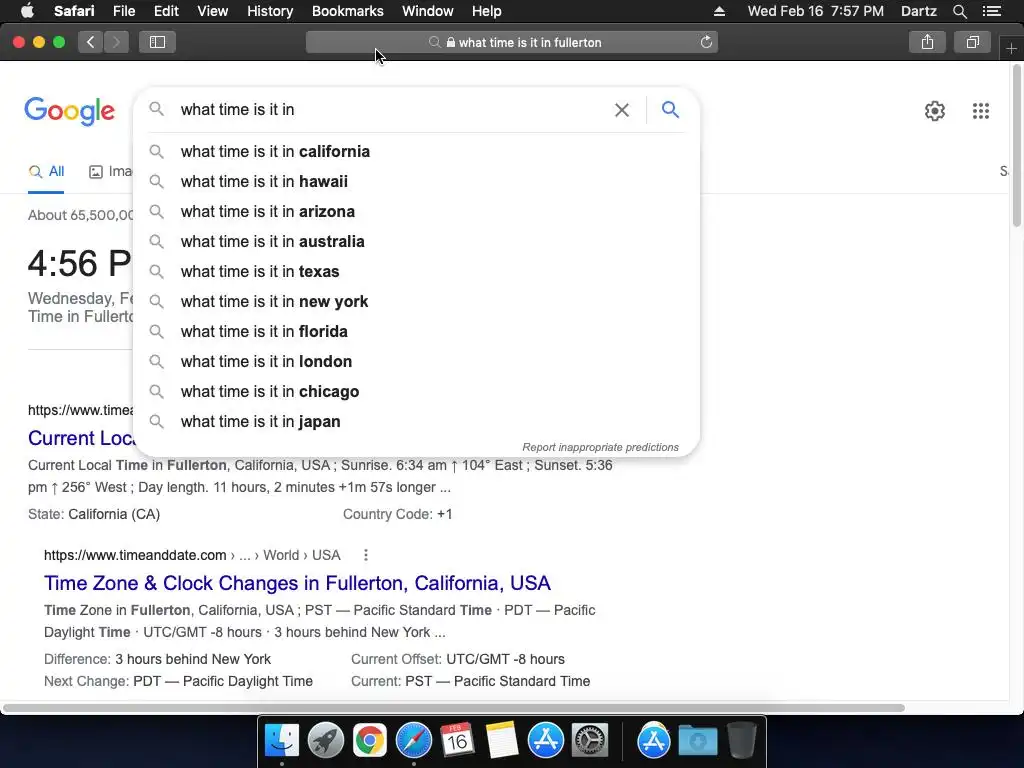Open the Help menu
Viewport: 1024px width, 768px height.
coord(487,11)
